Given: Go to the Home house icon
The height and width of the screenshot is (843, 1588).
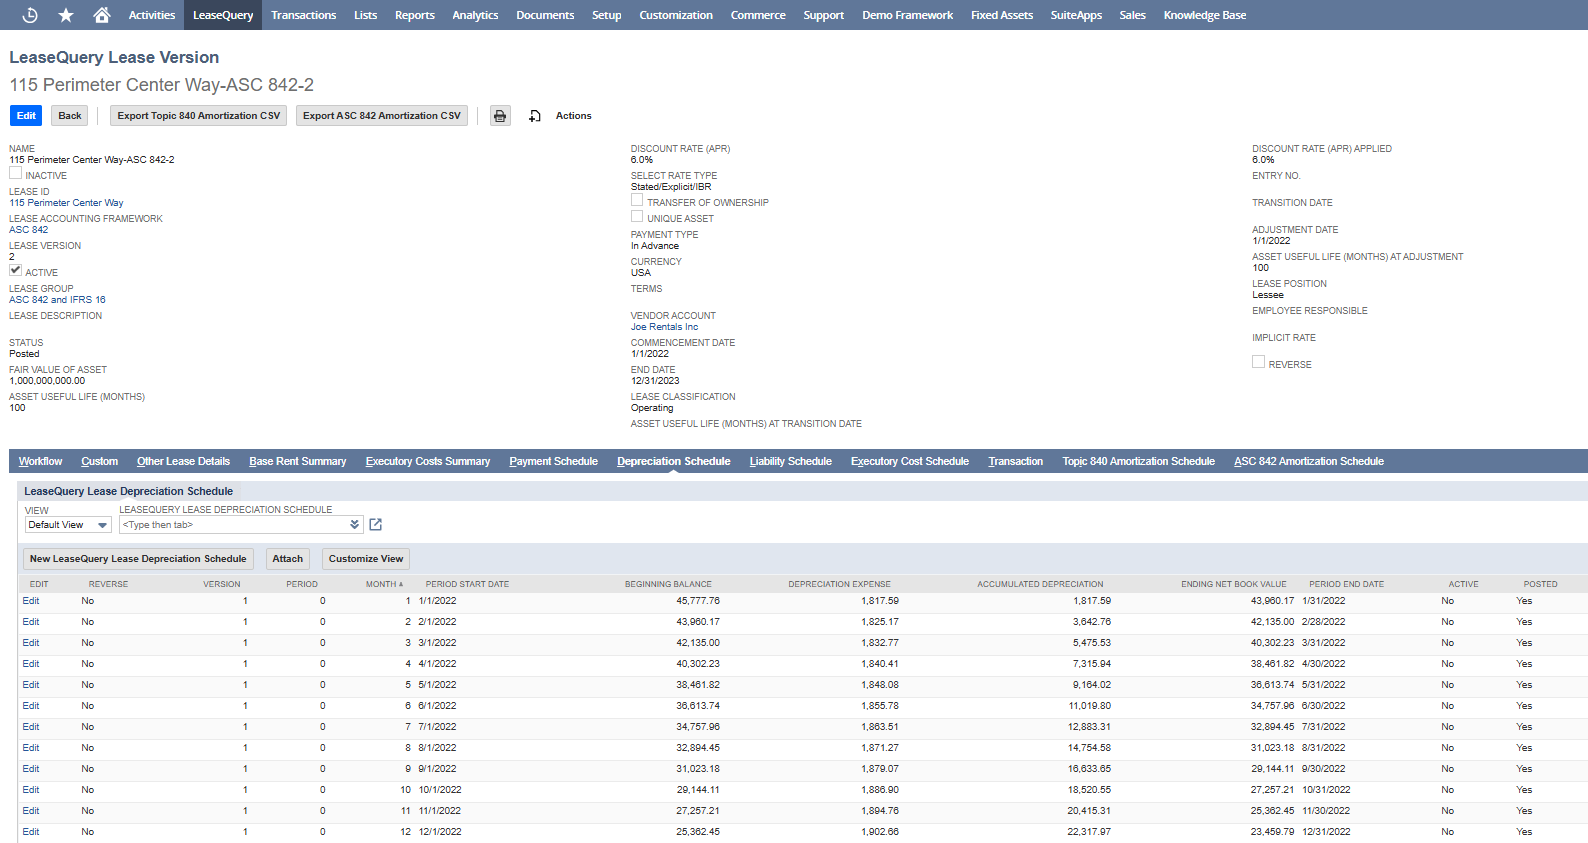Looking at the screenshot, I should tap(101, 15).
